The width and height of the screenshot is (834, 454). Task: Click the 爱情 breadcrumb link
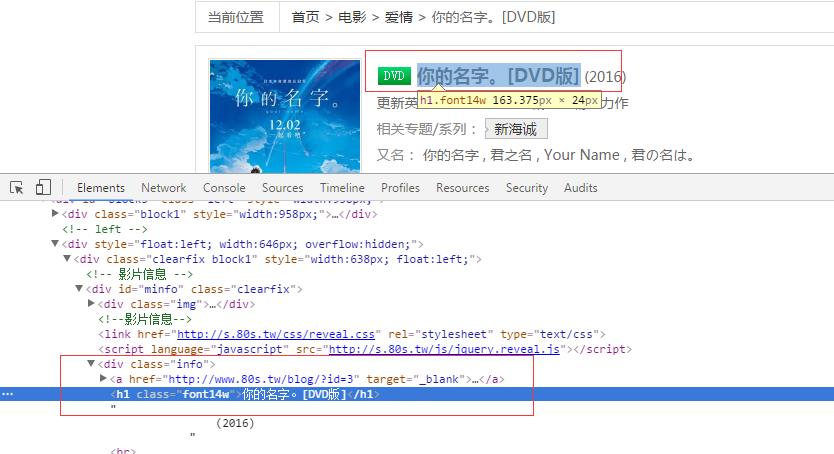coord(399,18)
